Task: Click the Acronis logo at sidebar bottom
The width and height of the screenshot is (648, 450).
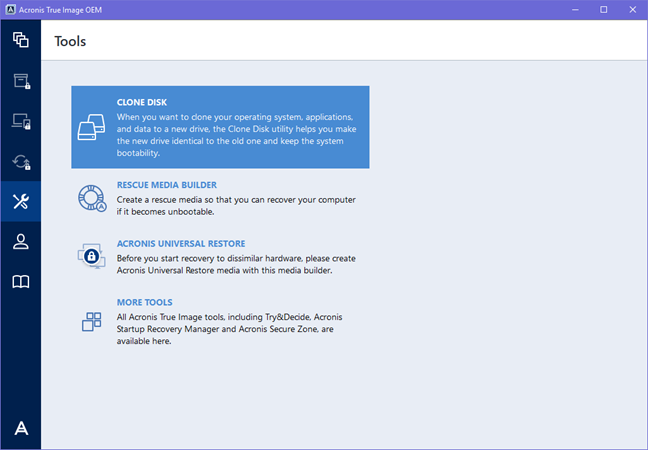Action: pos(21,428)
